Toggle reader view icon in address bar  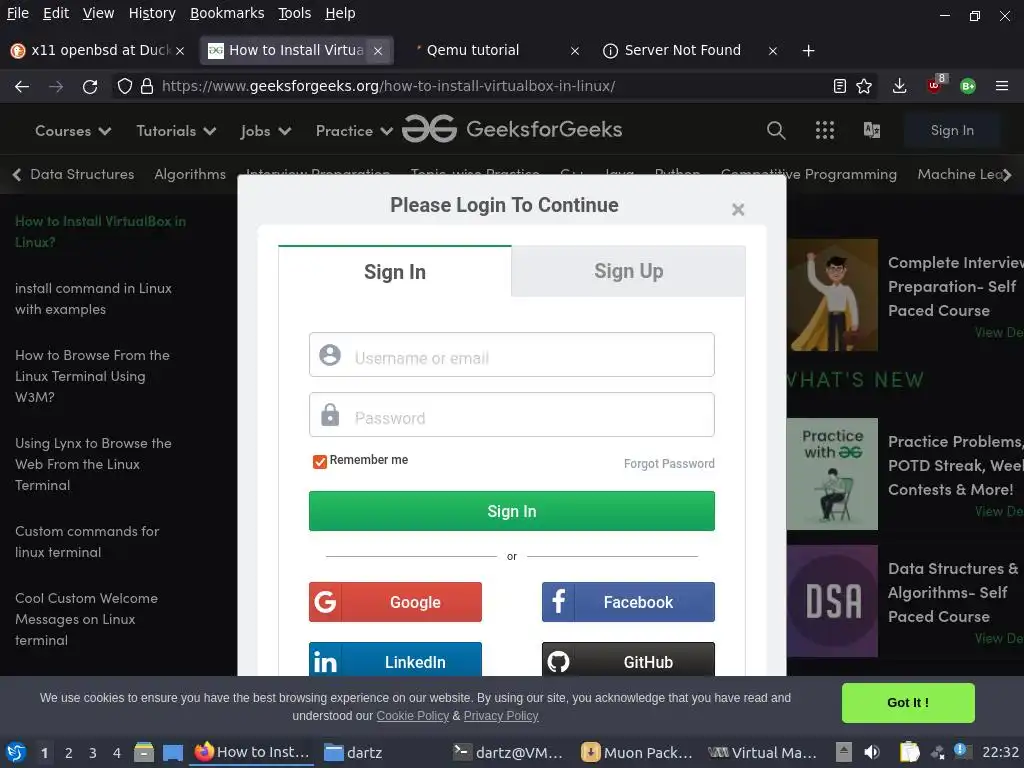(x=840, y=86)
